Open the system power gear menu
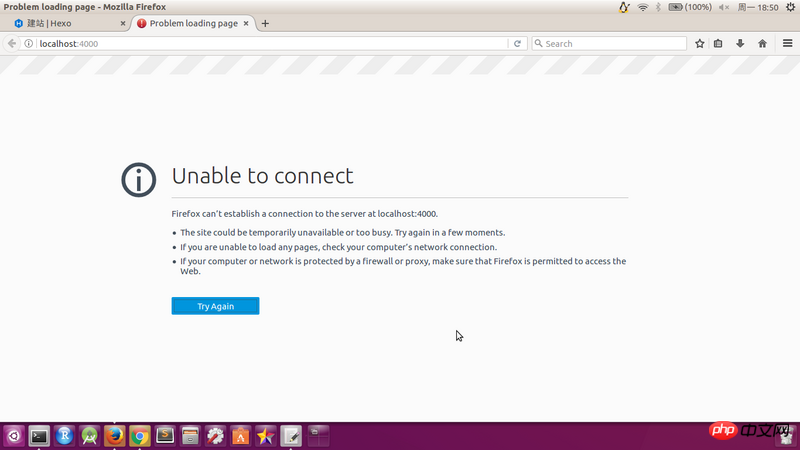 (x=790, y=7)
